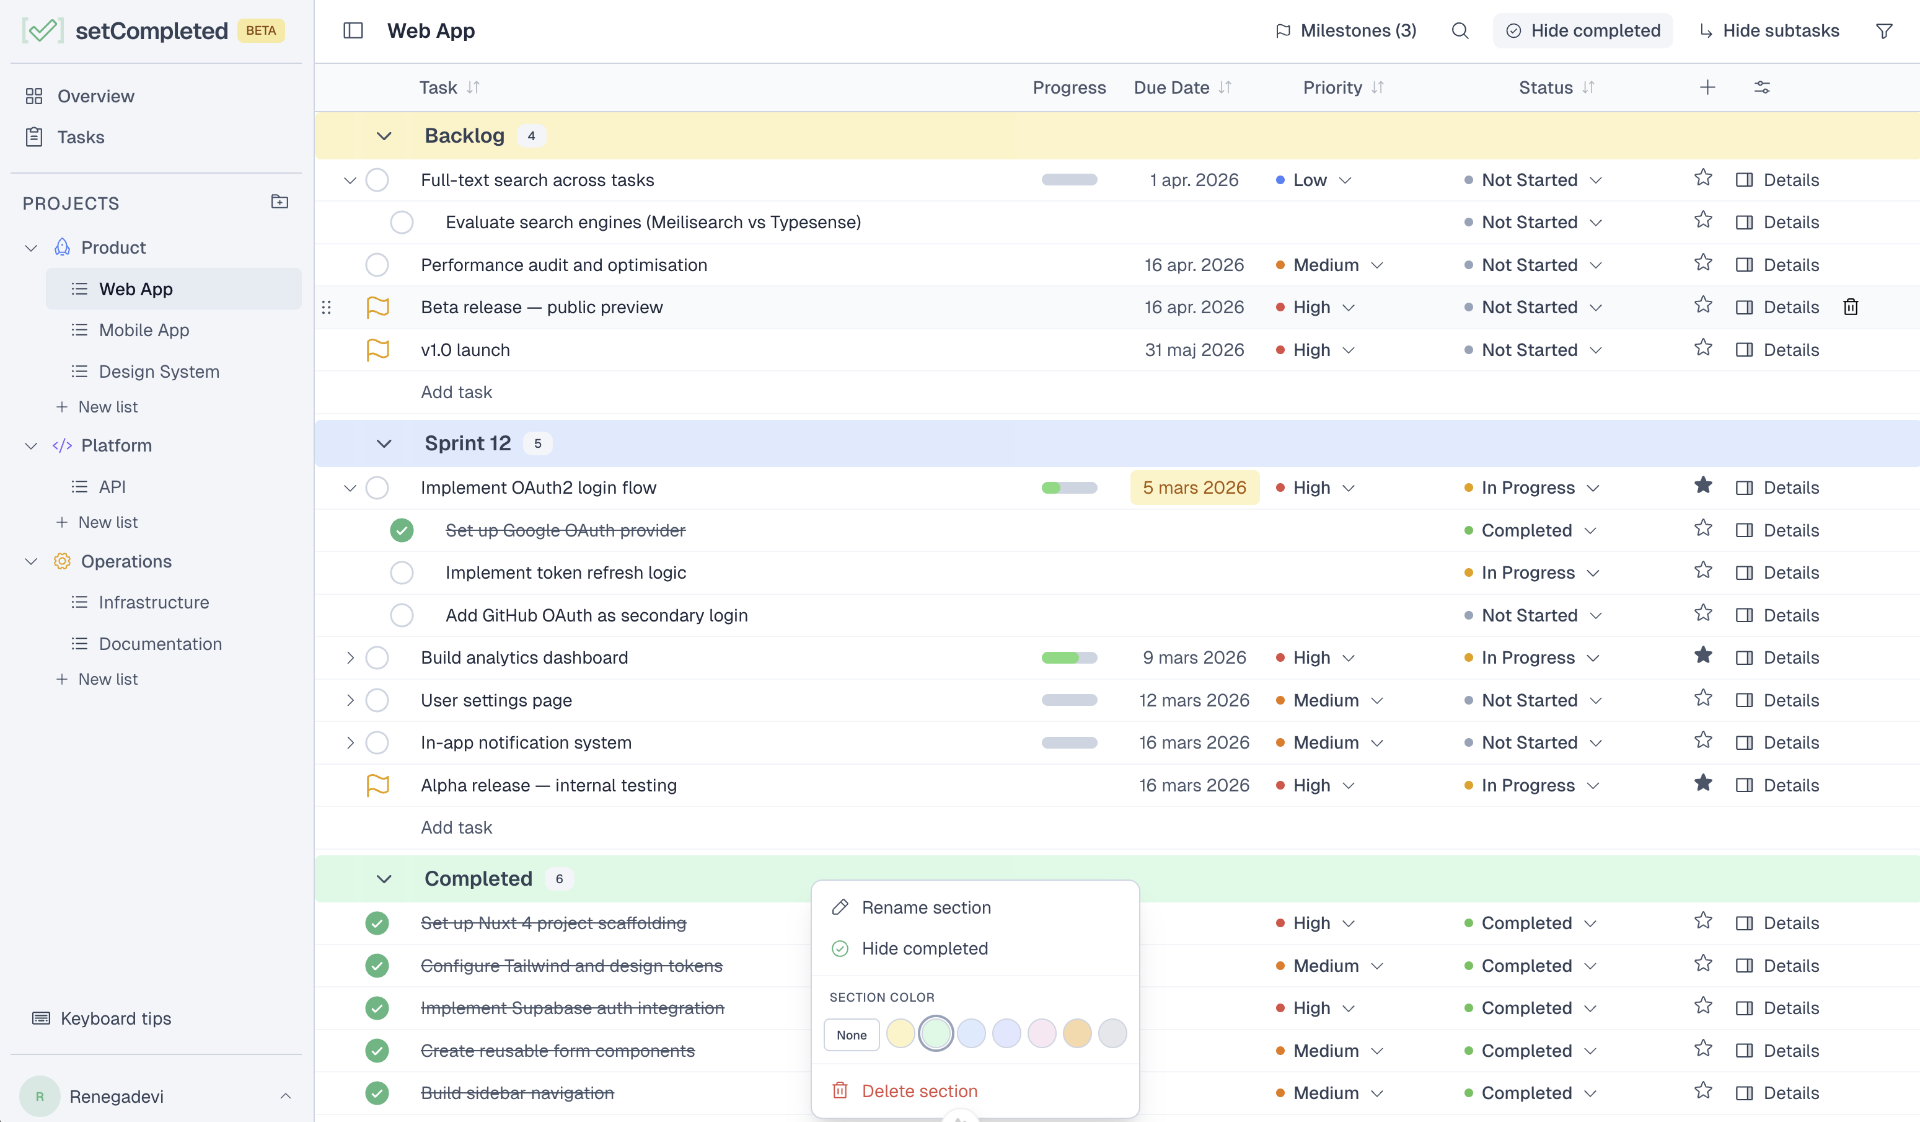
Task: Mark Performance audit and optimisation as done
Action: (377, 265)
